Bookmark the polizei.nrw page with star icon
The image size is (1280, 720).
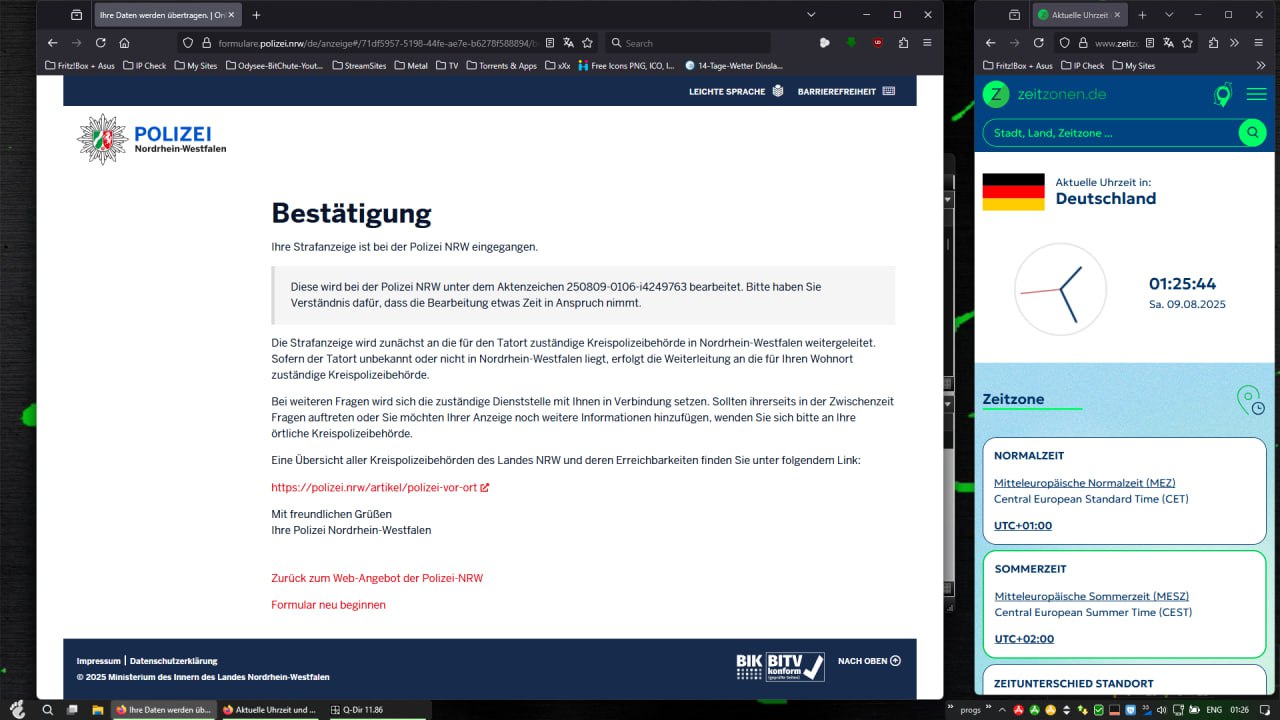click(x=587, y=43)
